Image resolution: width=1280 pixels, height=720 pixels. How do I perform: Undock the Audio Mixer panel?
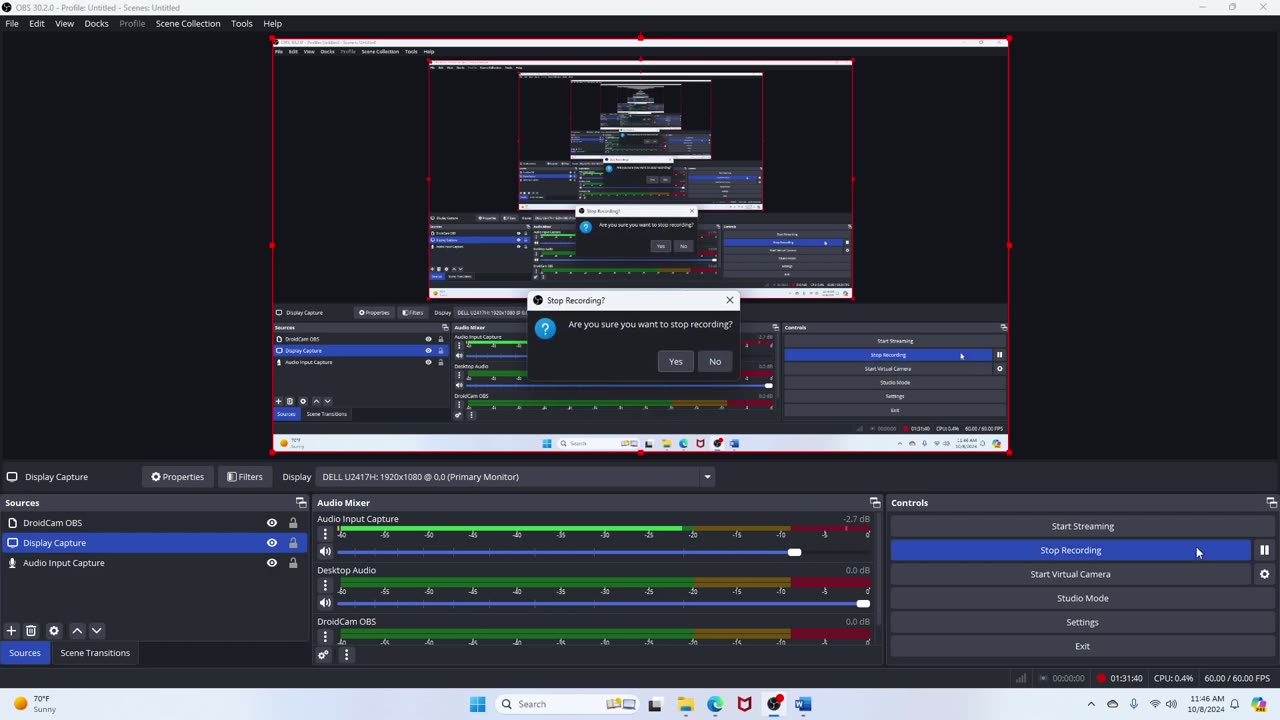click(x=875, y=503)
